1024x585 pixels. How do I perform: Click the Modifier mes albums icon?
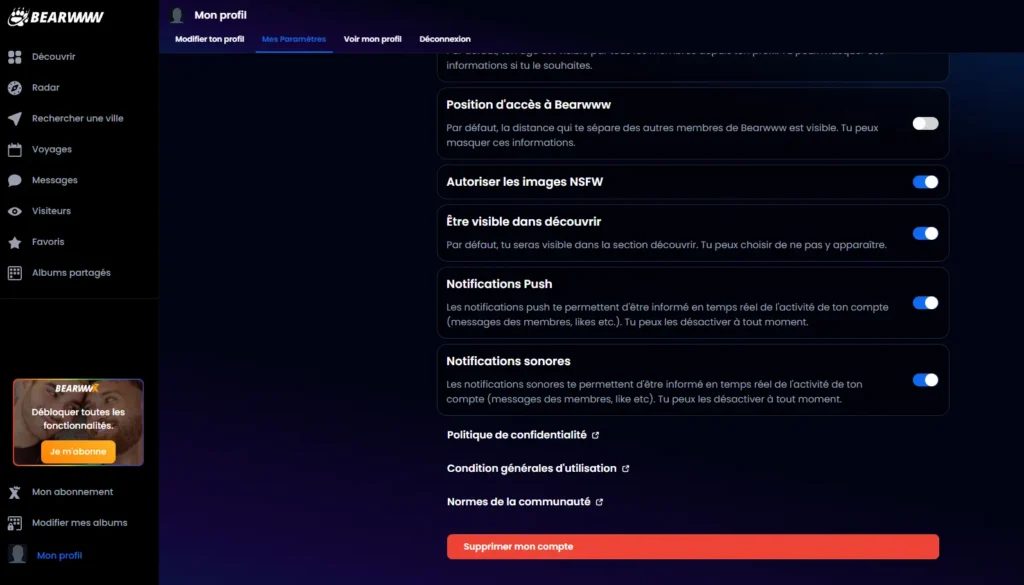[15, 523]
